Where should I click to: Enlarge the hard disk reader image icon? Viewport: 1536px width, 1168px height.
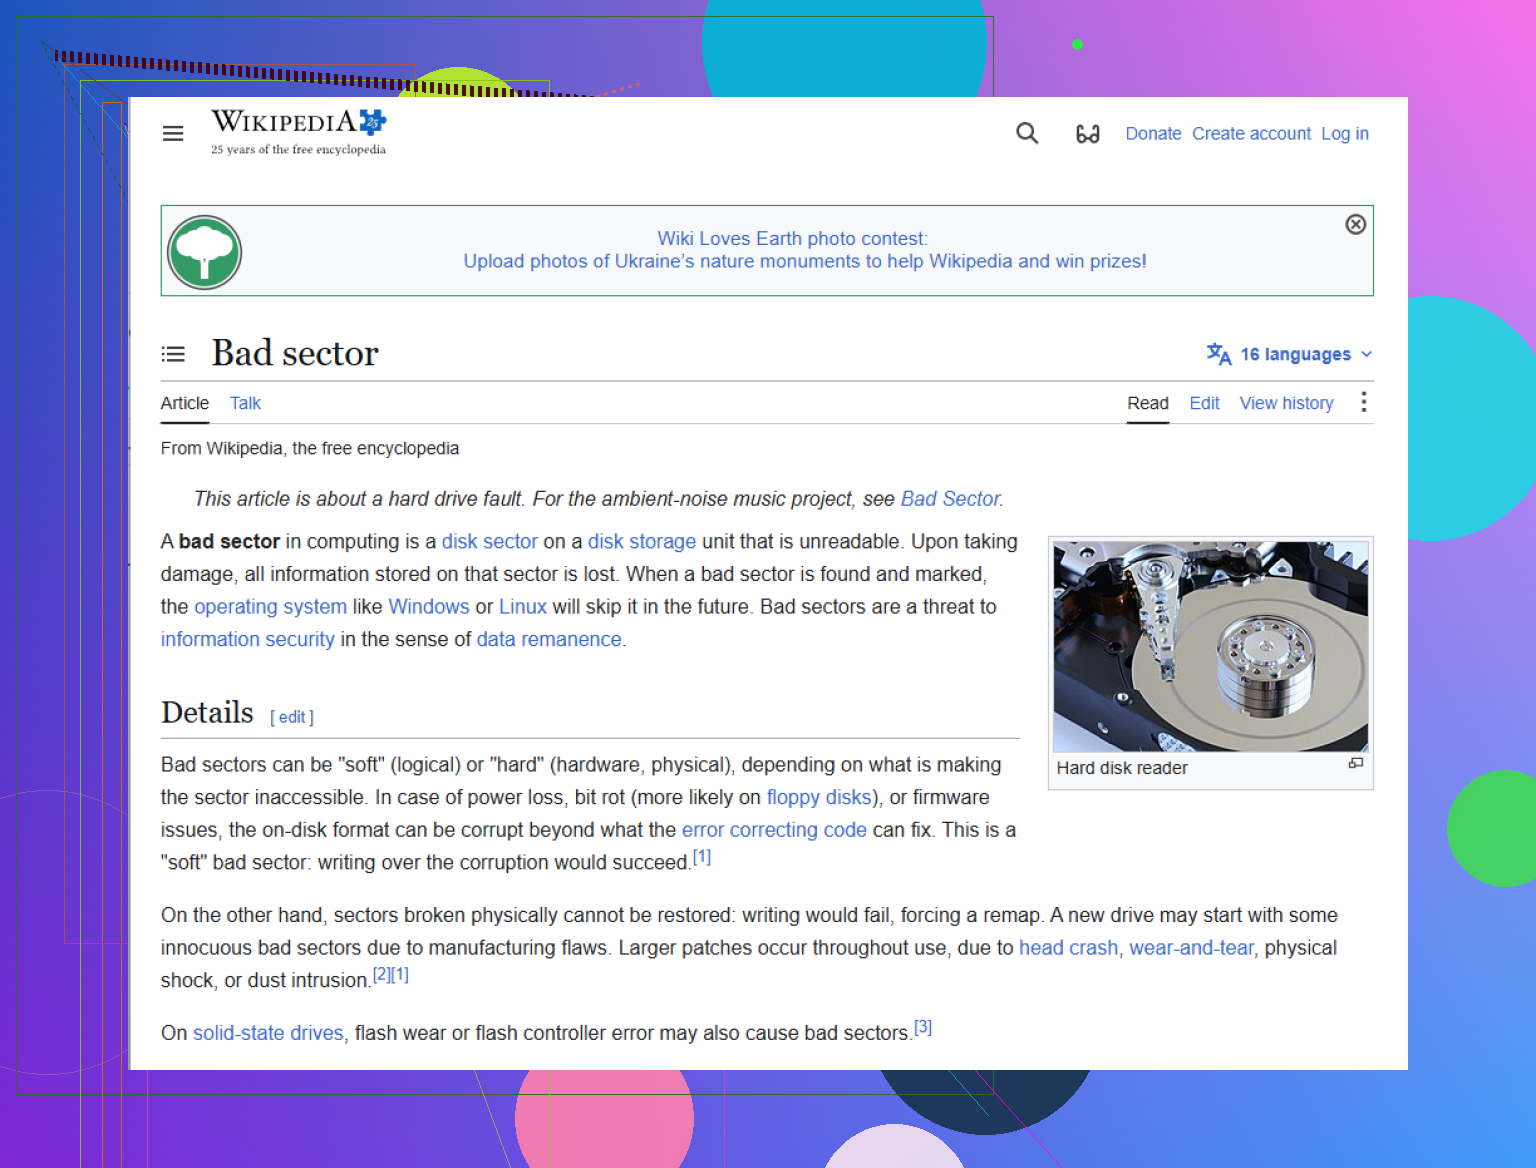tap(1356, 763)
